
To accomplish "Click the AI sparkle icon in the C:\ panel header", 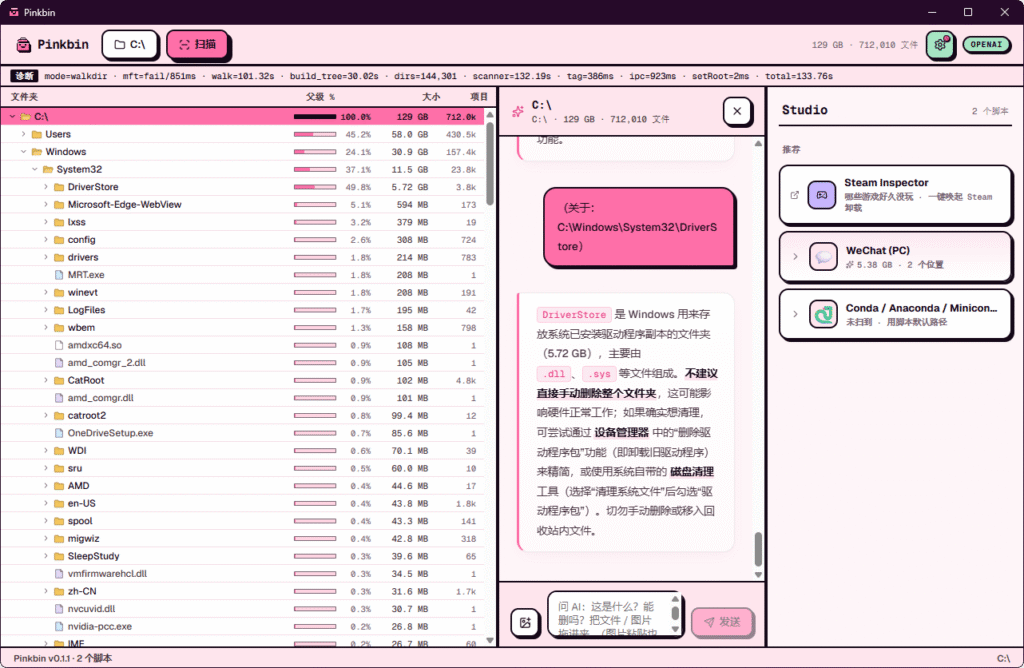I will click(x=518, y=112).
